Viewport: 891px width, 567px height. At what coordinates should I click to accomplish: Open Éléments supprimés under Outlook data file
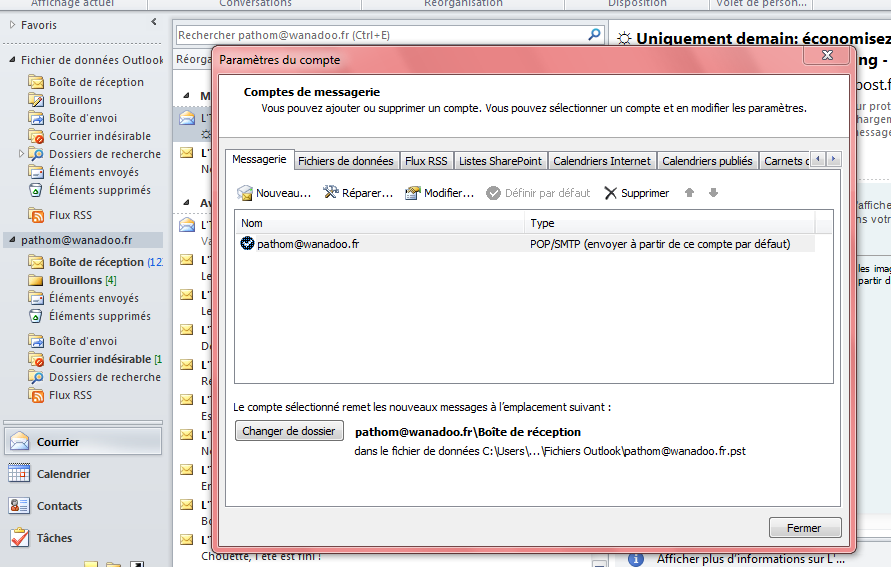point(99,190)
